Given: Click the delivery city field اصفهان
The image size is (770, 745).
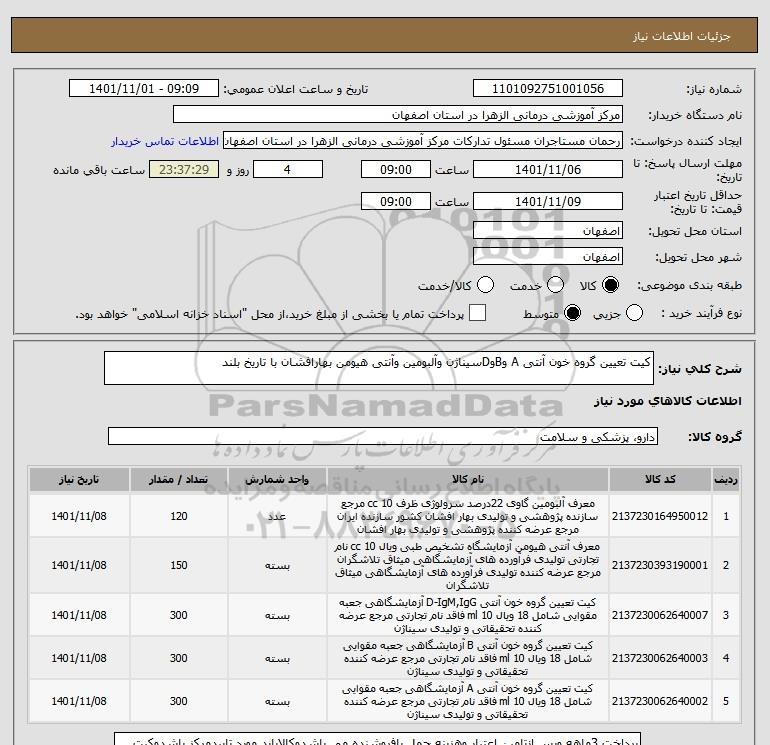Looking at the screenshot, I should pyautogui.click(x=548, y=256).
